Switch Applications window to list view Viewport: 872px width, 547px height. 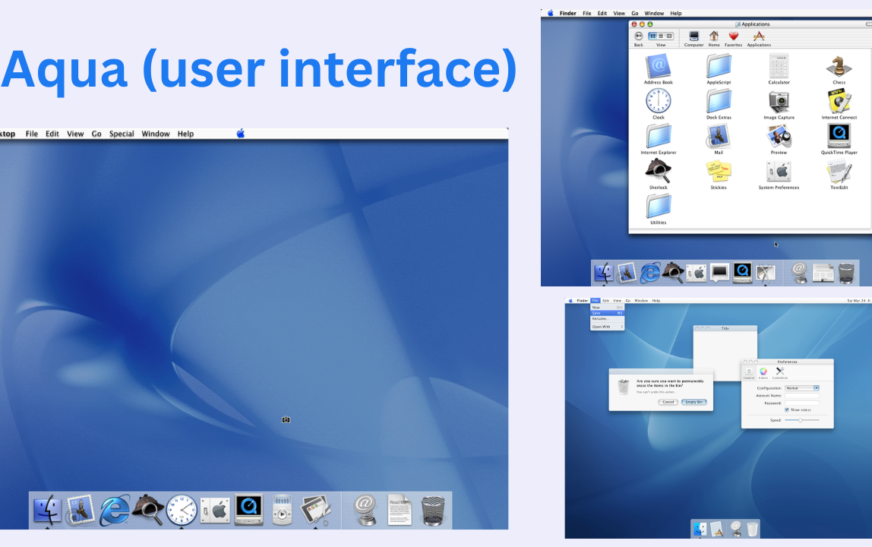pyautogui.click(x=661, y=36)
